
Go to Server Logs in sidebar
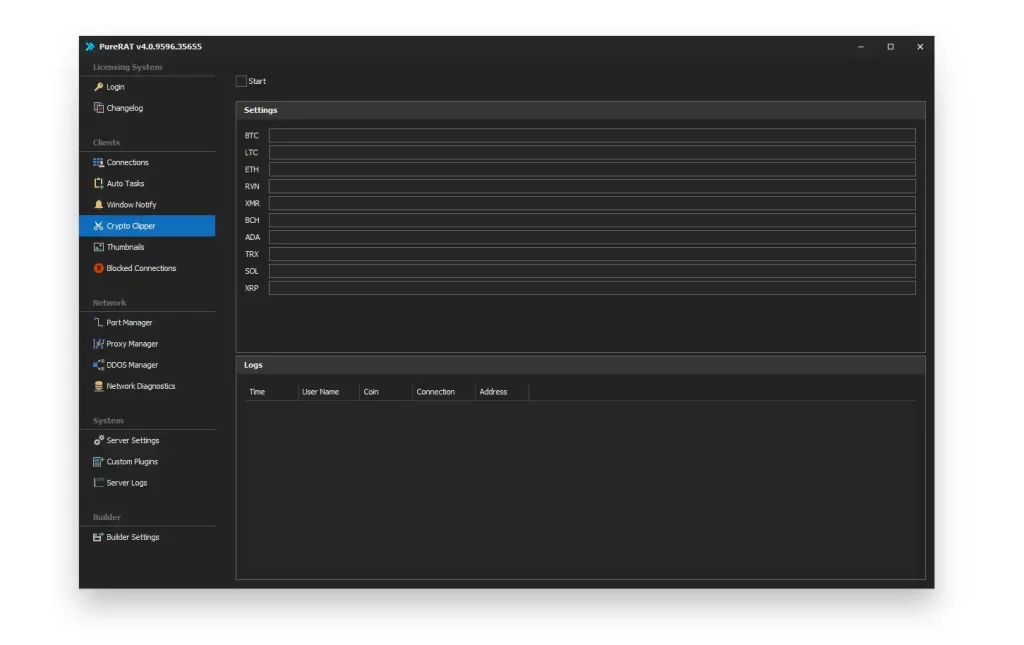126,483
